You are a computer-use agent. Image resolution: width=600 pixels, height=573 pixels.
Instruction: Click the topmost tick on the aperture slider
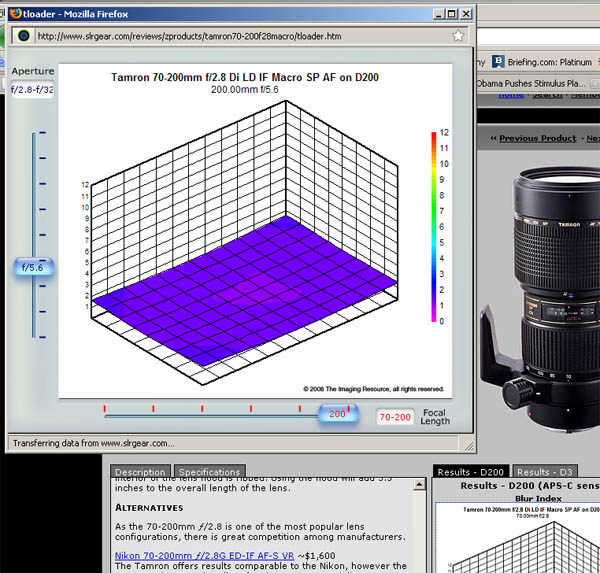pyautogui.click(x=42, y=132)
